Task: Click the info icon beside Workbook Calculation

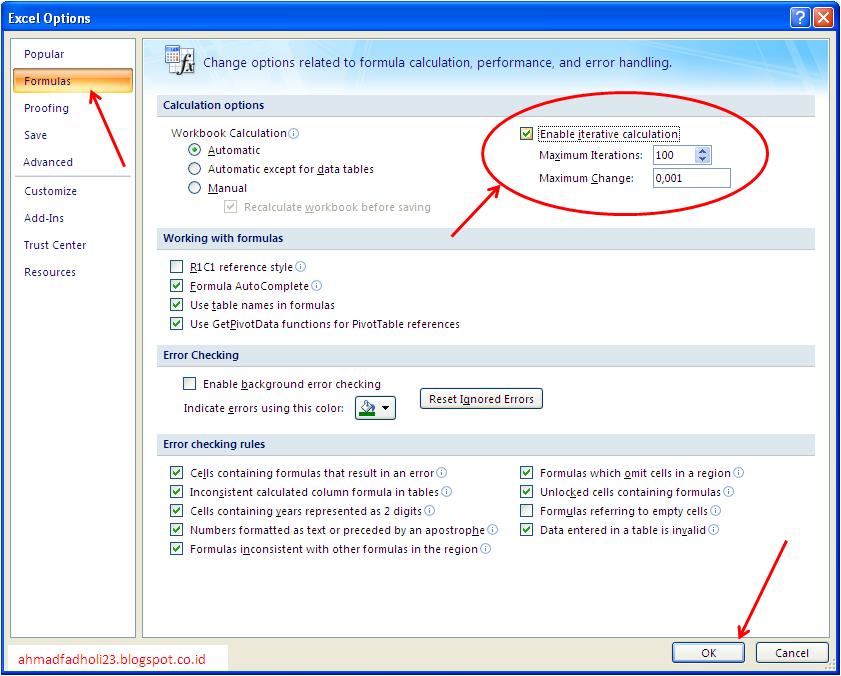Action: (295, 133)
